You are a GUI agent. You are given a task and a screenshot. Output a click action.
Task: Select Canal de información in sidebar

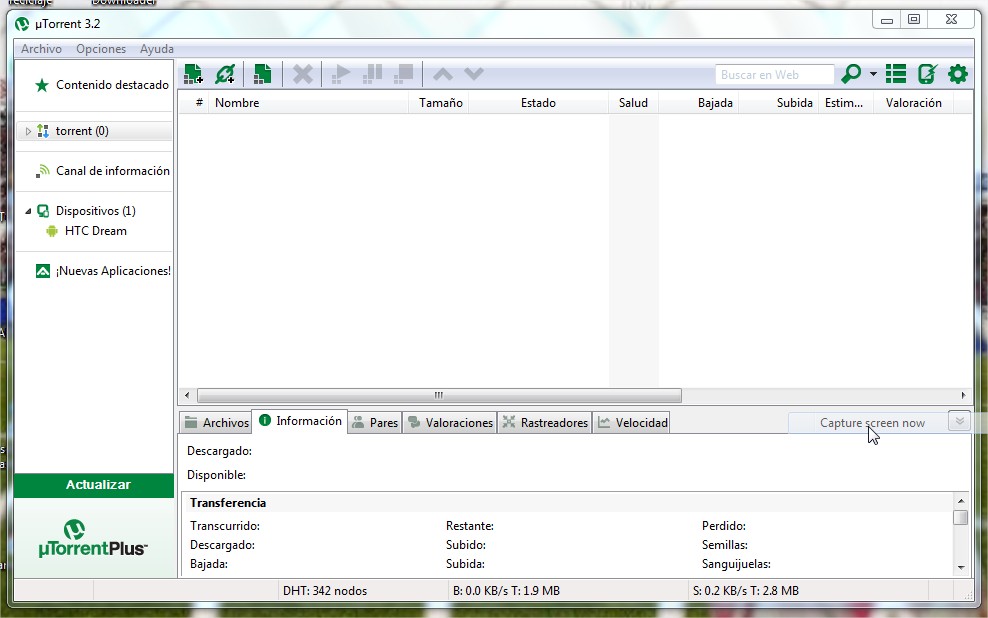[113, 171]
